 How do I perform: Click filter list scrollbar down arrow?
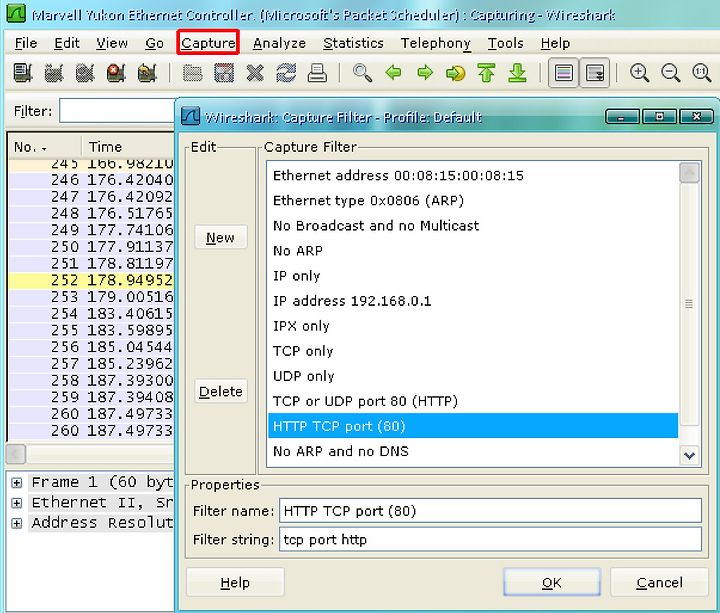point(689,456)
